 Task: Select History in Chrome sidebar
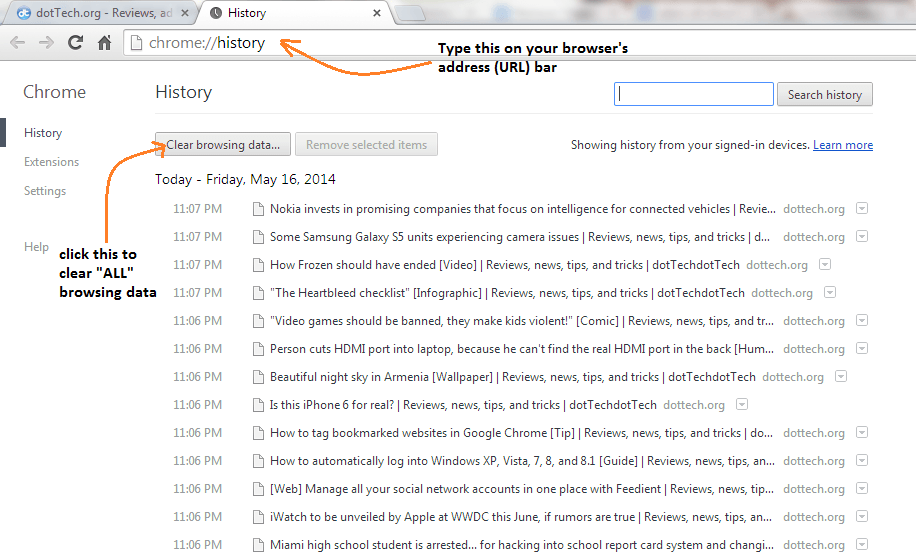43,133
